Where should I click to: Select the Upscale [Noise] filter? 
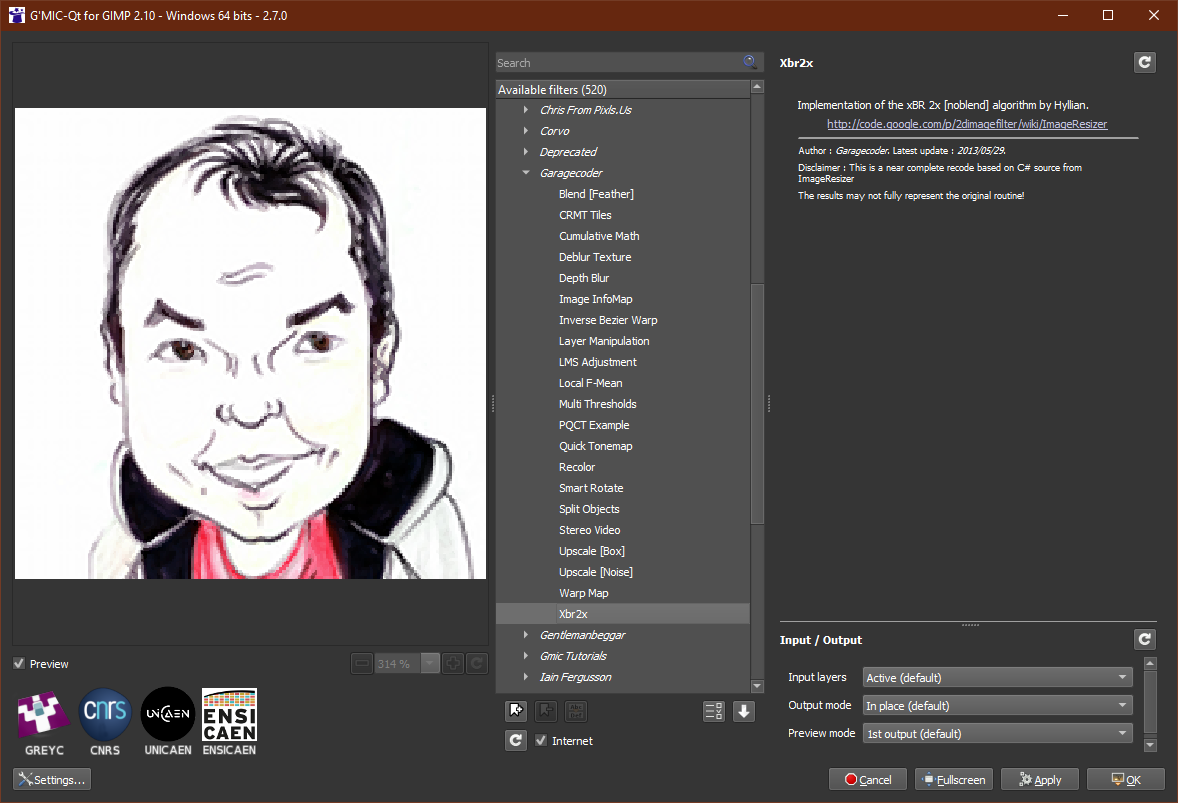point(596,572)
